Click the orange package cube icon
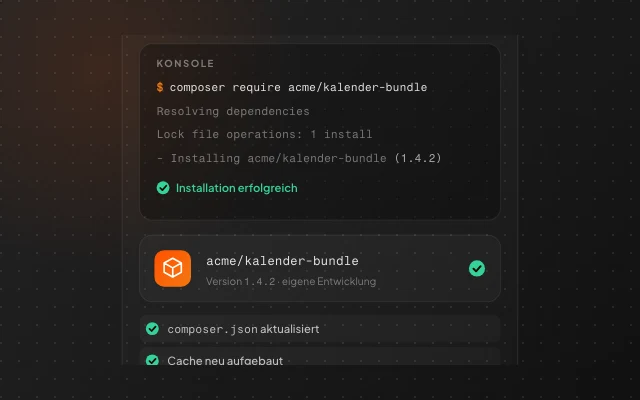The width and height of the screenshot is (640, 400). (x=172, y=269)
